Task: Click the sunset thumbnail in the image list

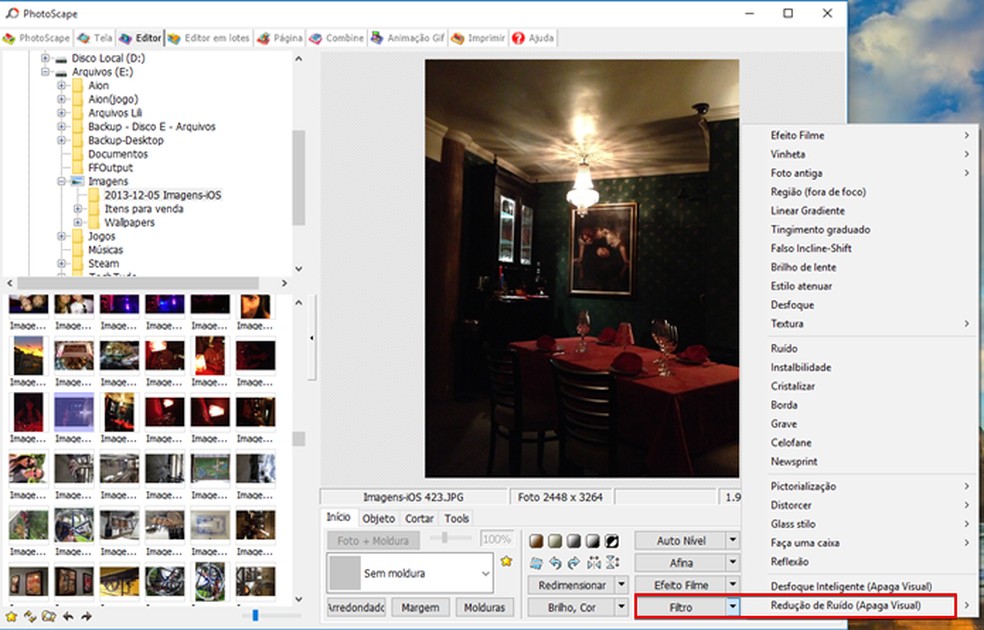Action: (x=28, y=355)
